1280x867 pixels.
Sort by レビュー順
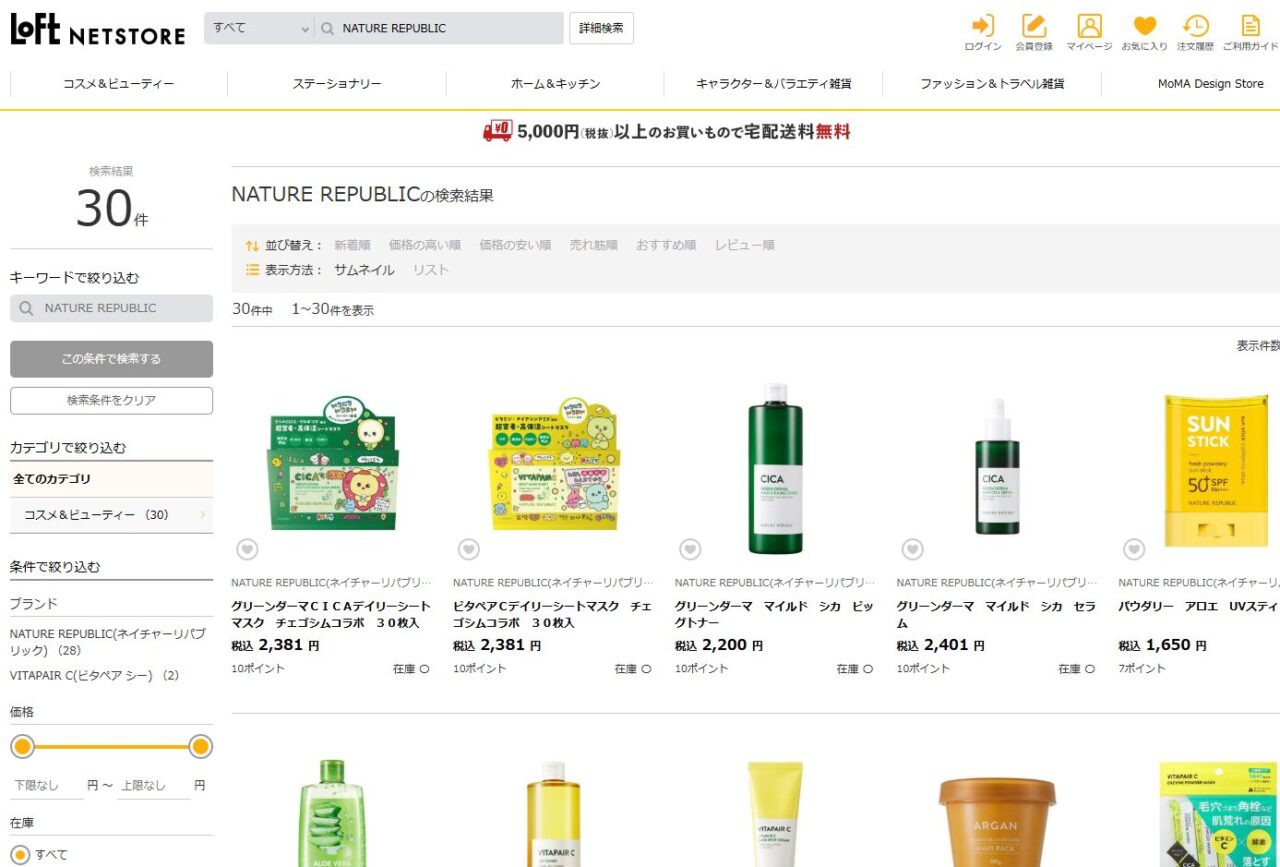pyautogui.click(x=744, y=245)
